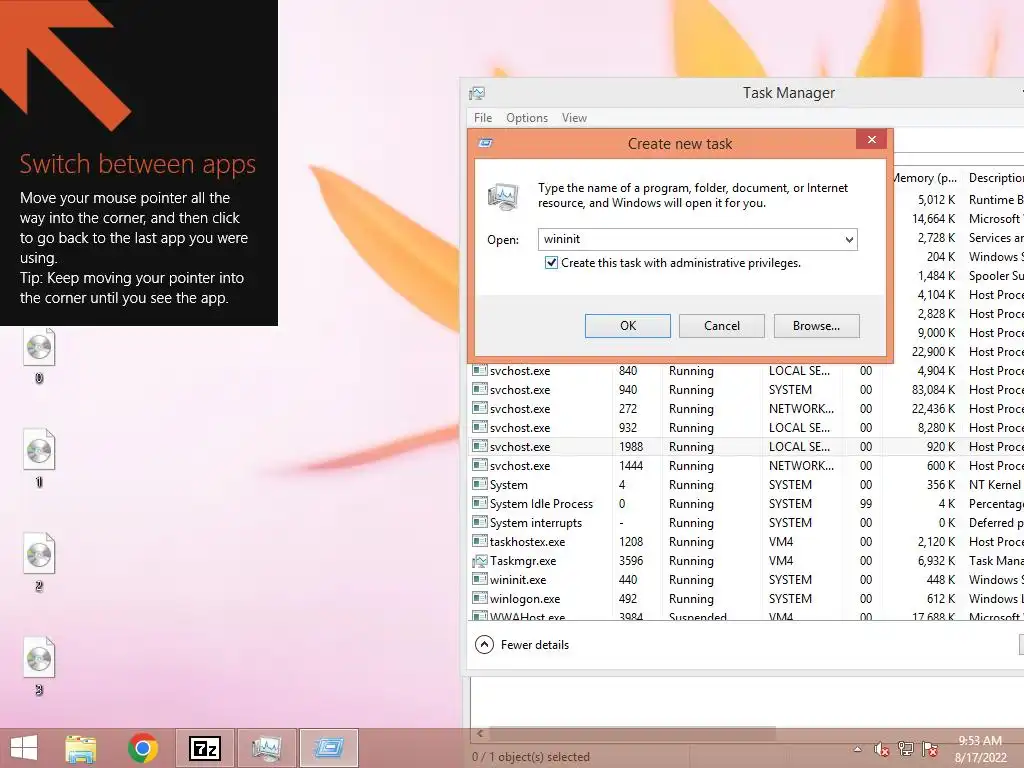Select System interrupts process name

[536, 522]
